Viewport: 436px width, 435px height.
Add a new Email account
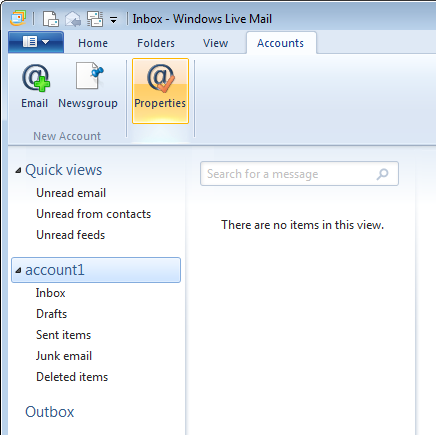(35, 87)
